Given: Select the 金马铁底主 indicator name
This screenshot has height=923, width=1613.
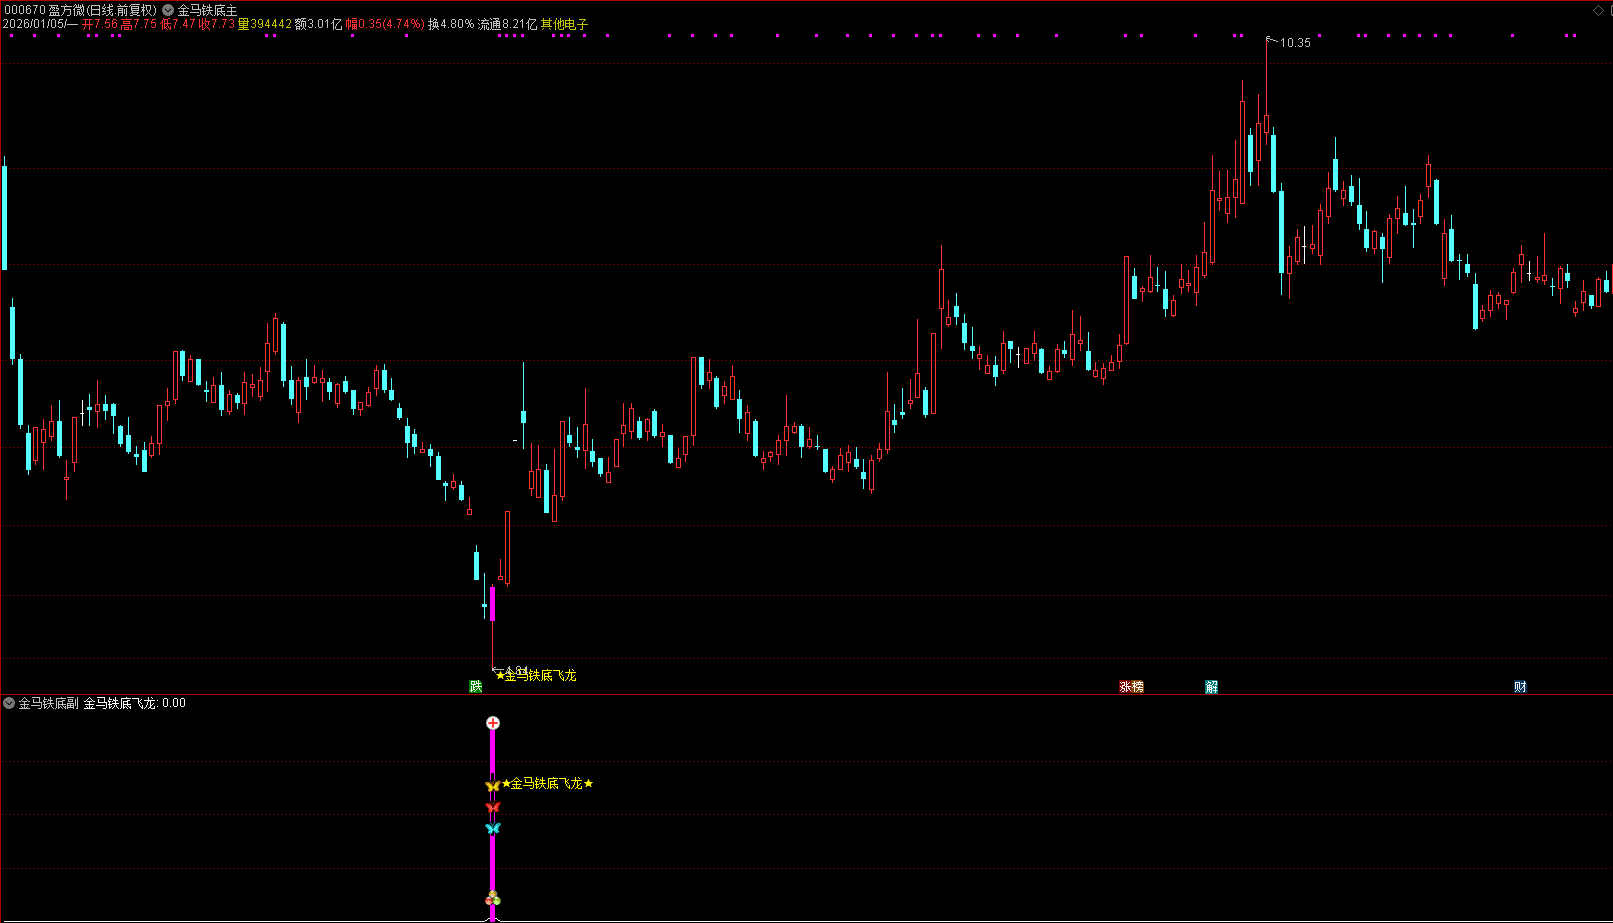Looking at the screenshot, I should click(208, 10).
